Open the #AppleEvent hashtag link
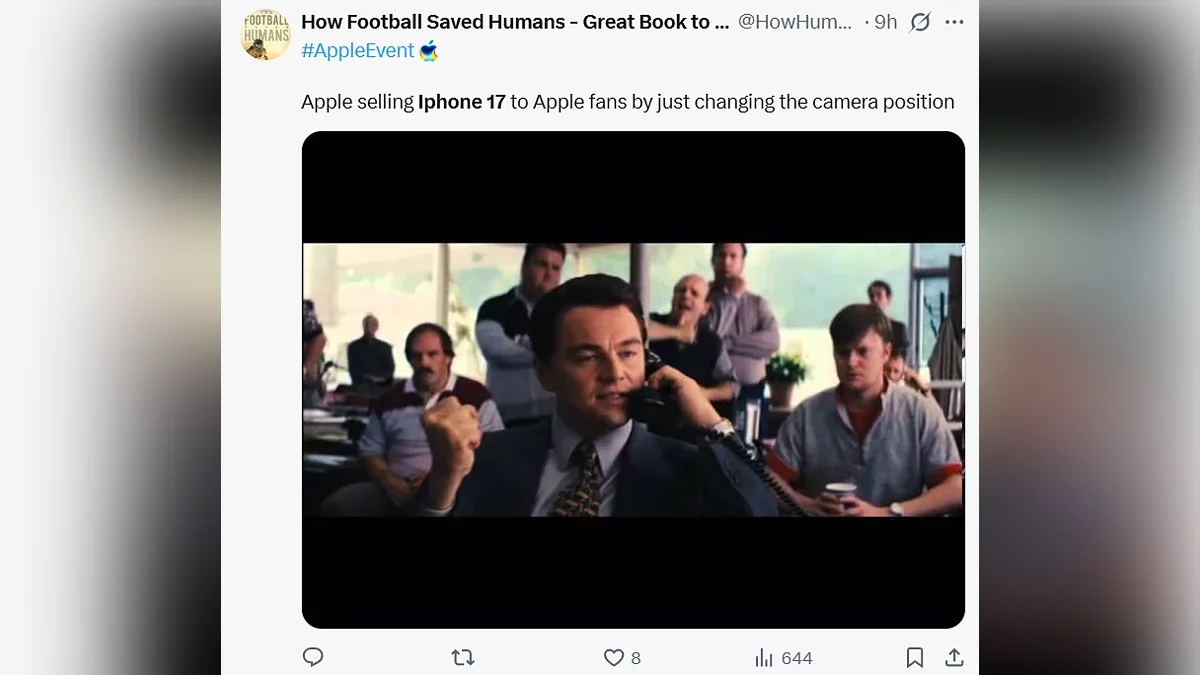1200x675 pixels. coord(357,51)
